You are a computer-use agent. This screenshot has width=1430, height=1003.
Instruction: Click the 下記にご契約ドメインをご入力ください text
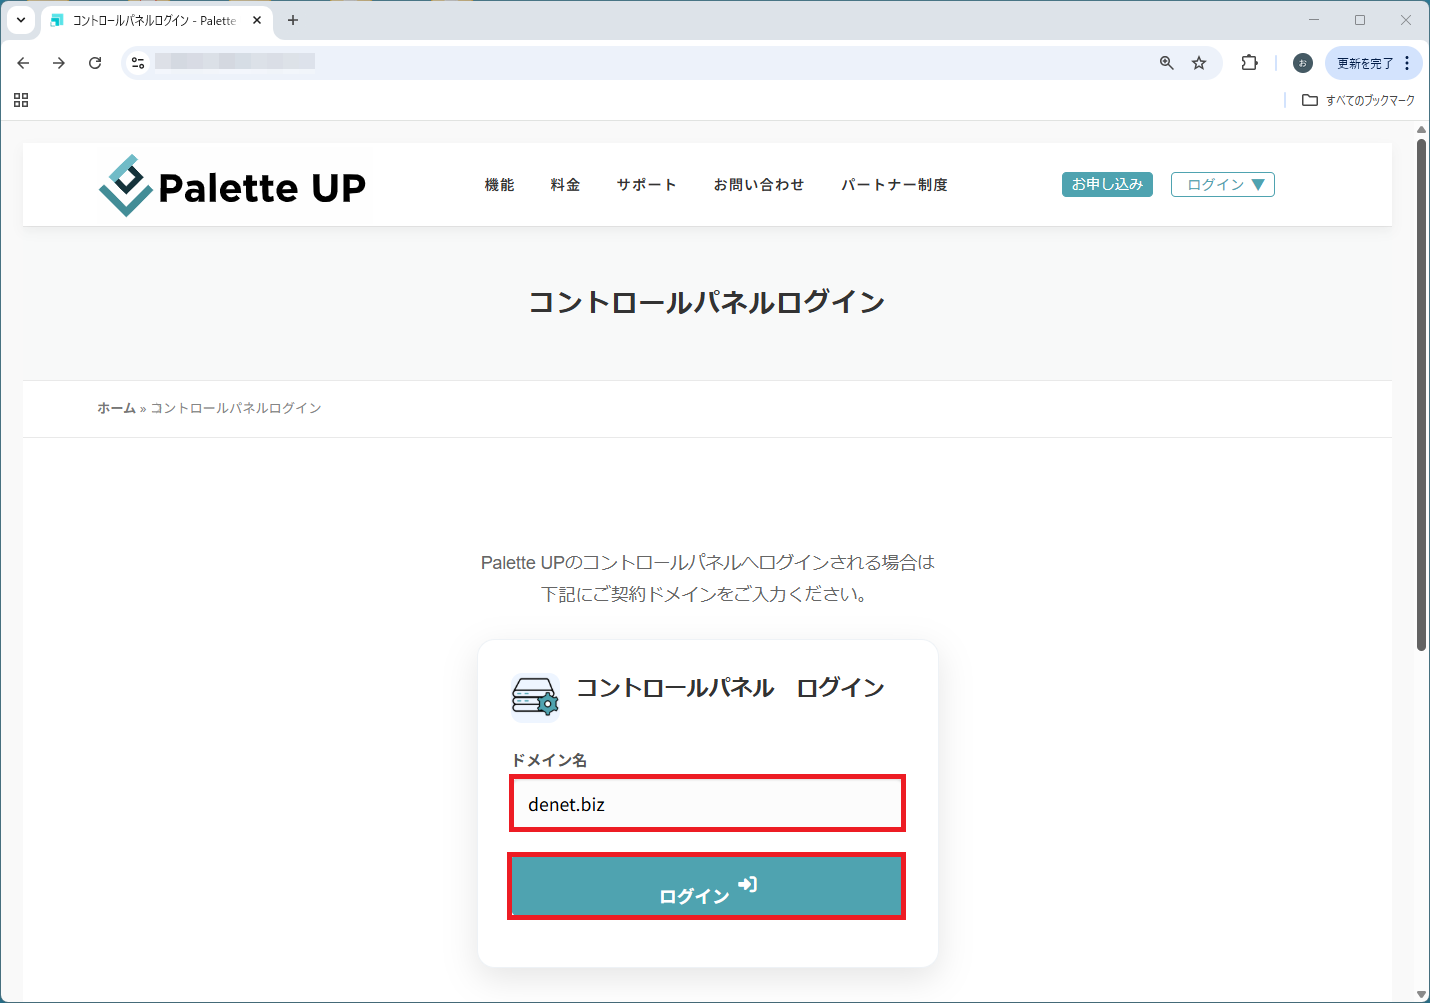705,594
